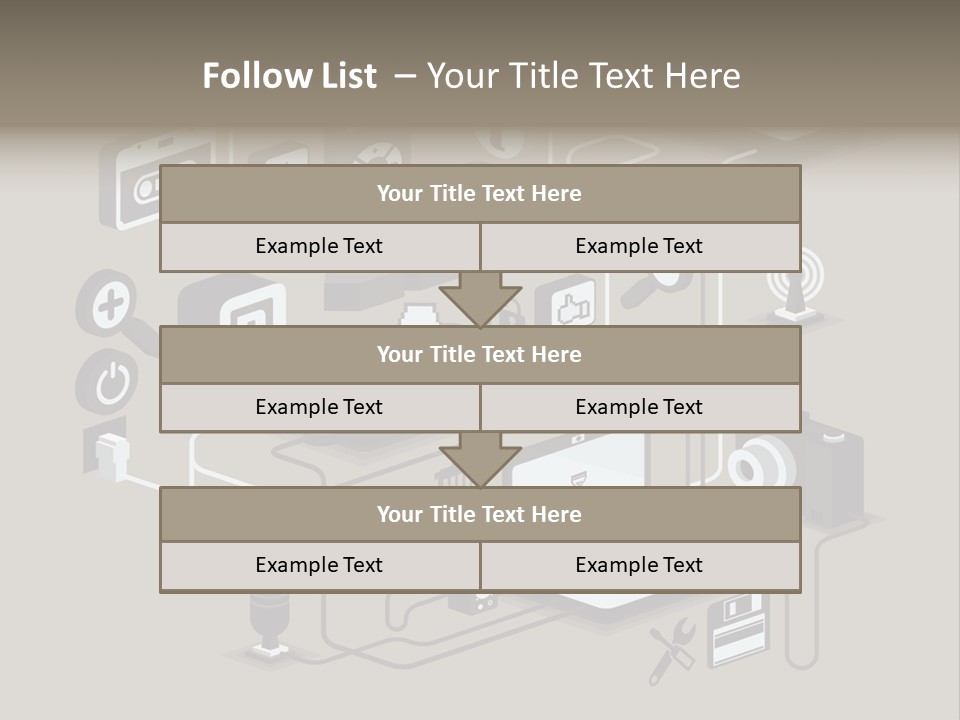This screenshot has width=960, height=720.
Task: Click the slide title 'Follow List'
Action: click(x=290, y=76)
